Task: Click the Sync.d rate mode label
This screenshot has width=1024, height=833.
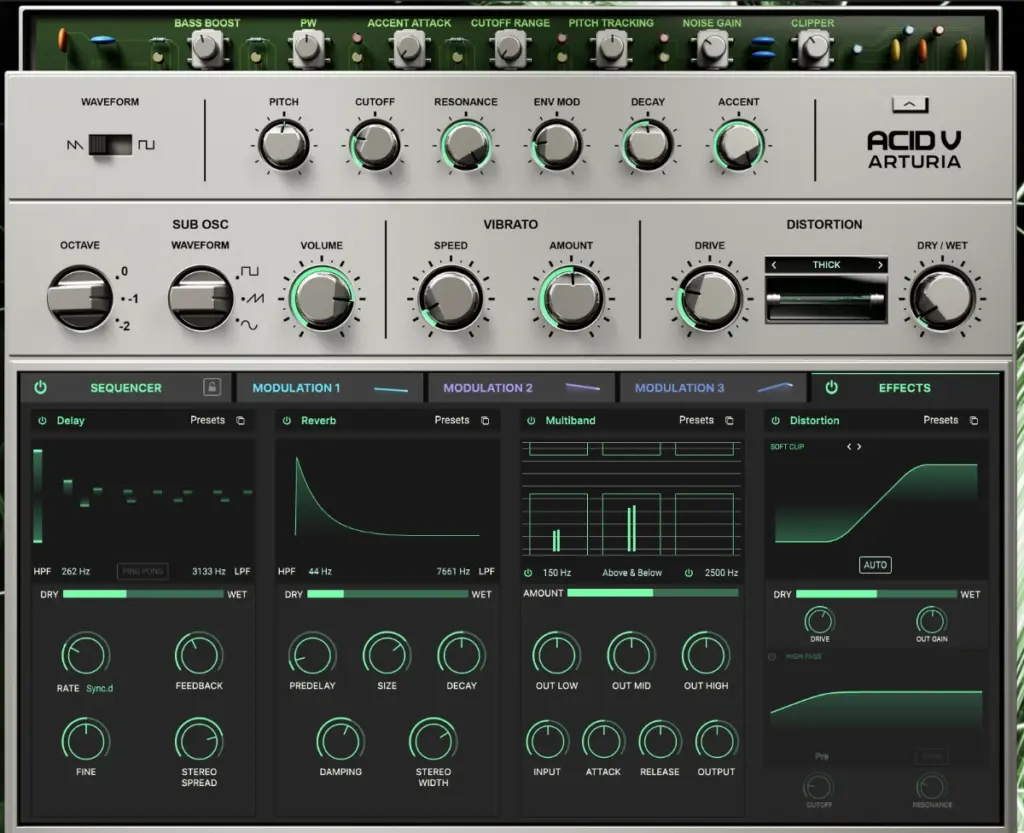Action: [x=99, y=688]
